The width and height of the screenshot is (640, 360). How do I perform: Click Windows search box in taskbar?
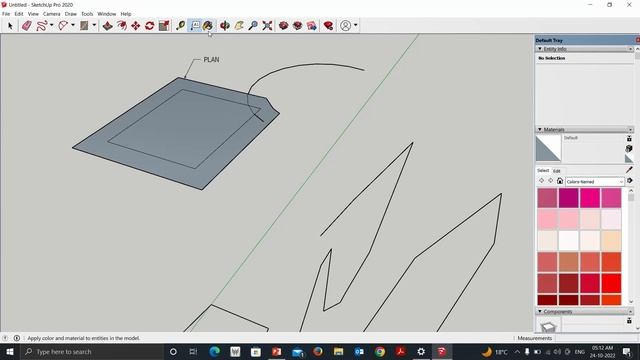(x=92, y=351)
